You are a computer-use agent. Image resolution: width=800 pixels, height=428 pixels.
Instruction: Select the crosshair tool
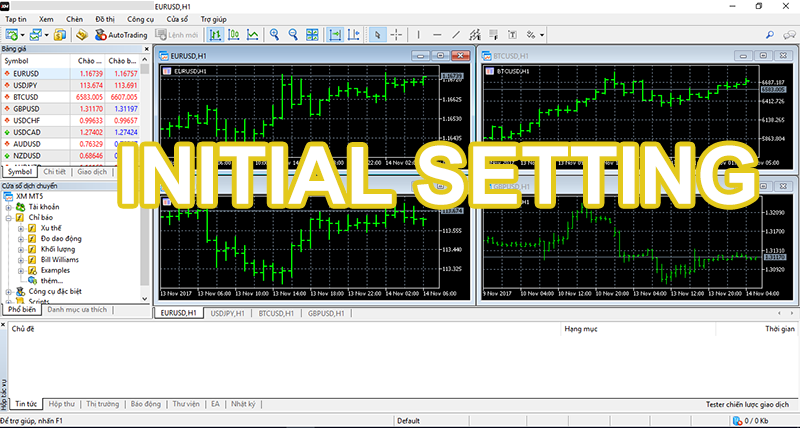(396, 35)
